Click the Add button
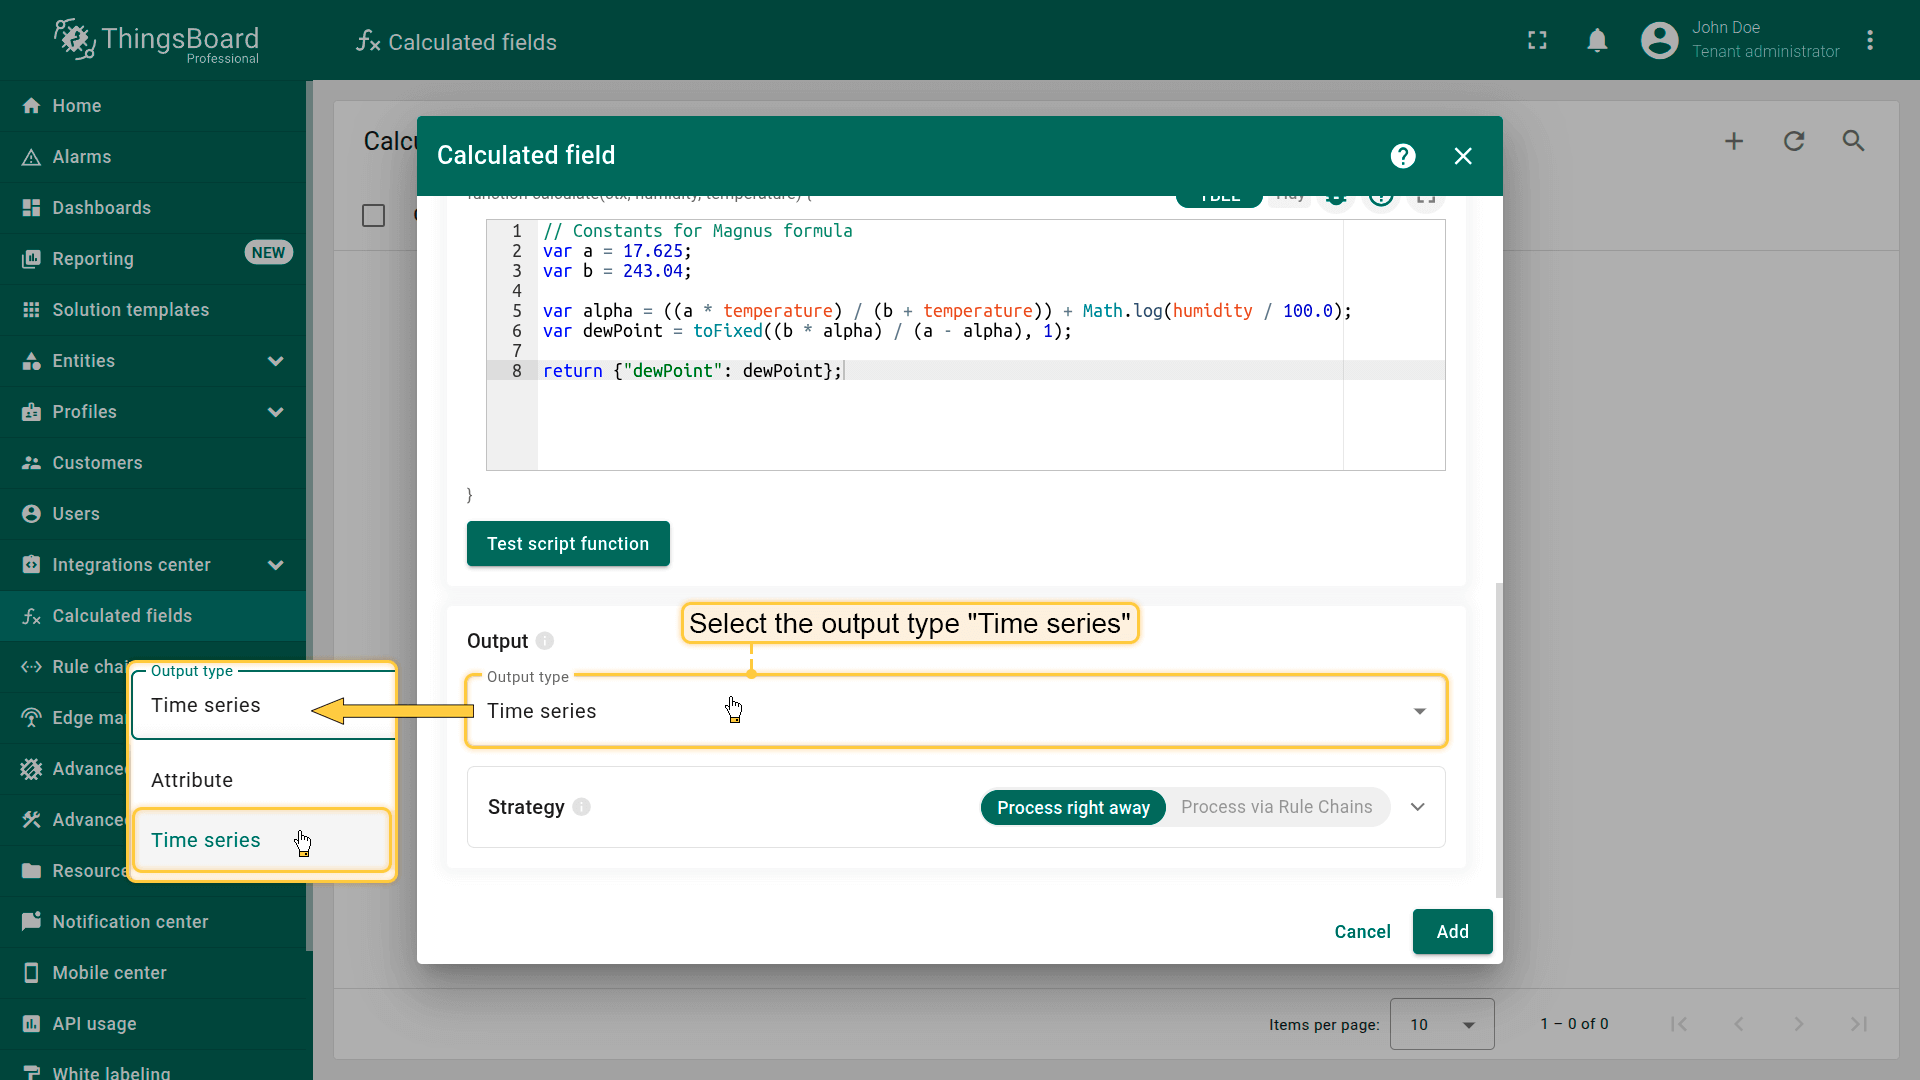This screenshot has height=1080, width=1920. 1452,932
